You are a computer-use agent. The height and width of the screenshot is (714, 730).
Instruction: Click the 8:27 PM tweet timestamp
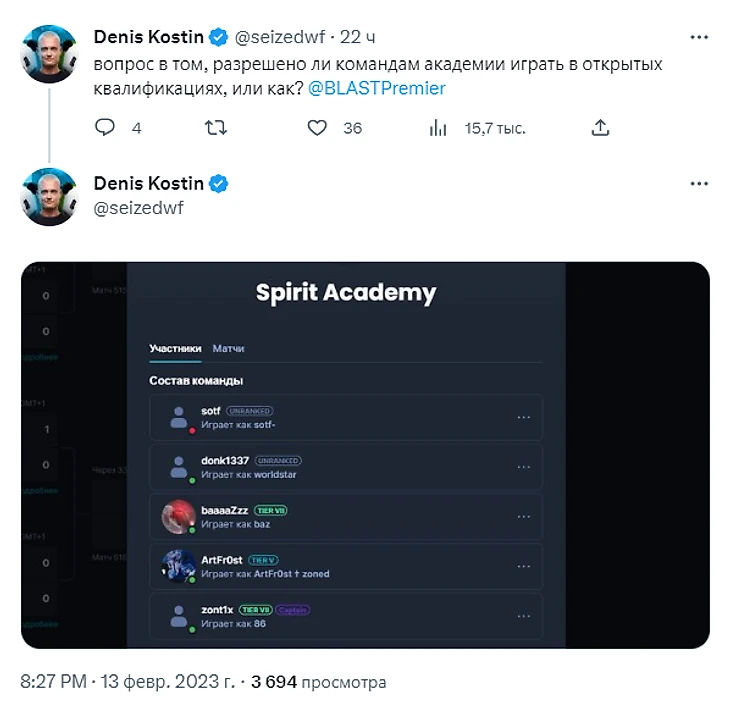(52, 682)
